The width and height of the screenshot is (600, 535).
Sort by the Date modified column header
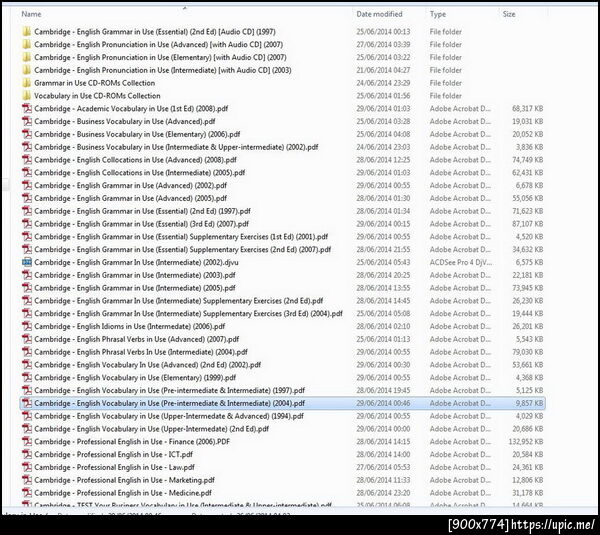click(379, 14)
